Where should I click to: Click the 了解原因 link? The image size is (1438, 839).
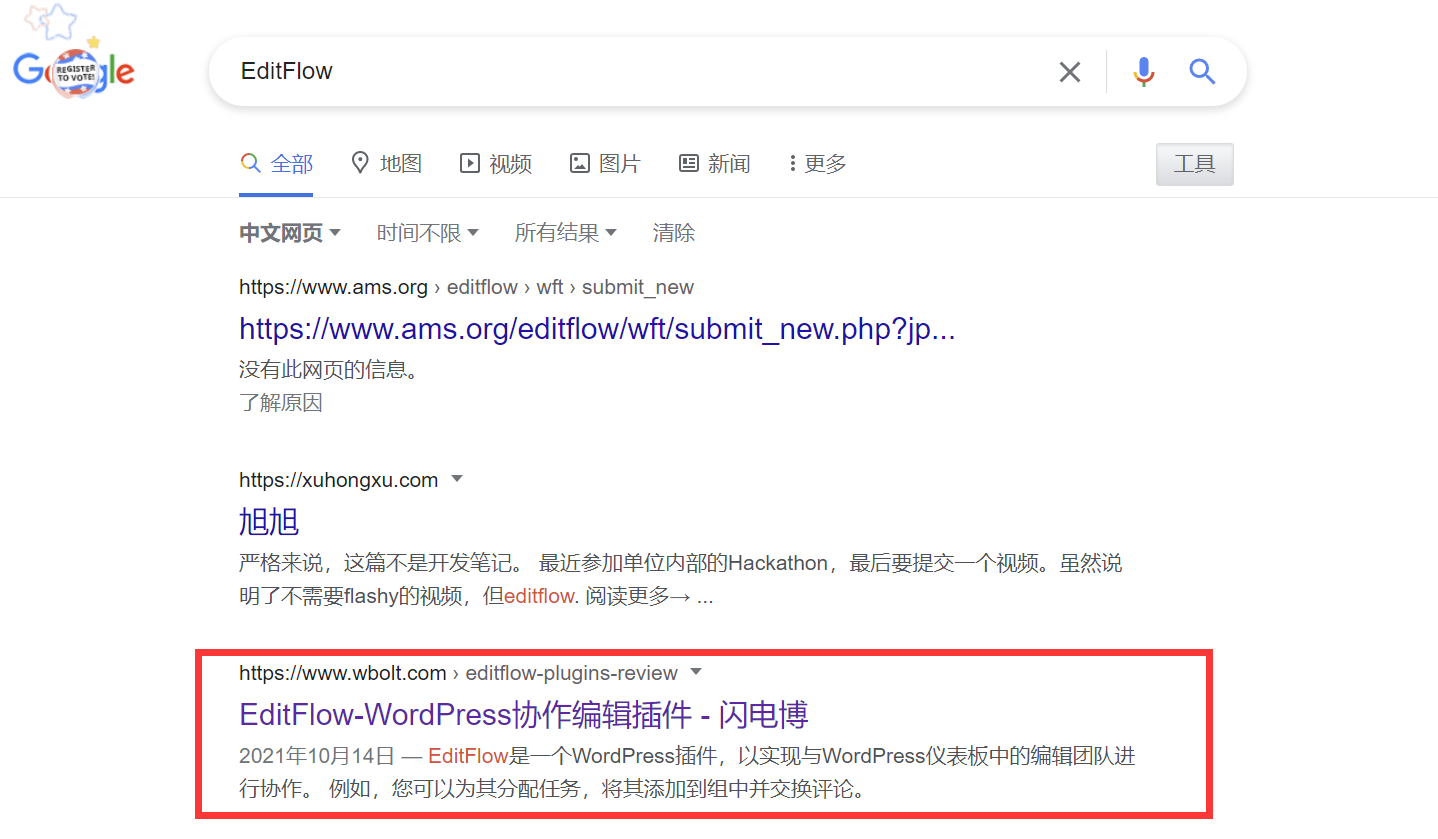pos(281,401)
